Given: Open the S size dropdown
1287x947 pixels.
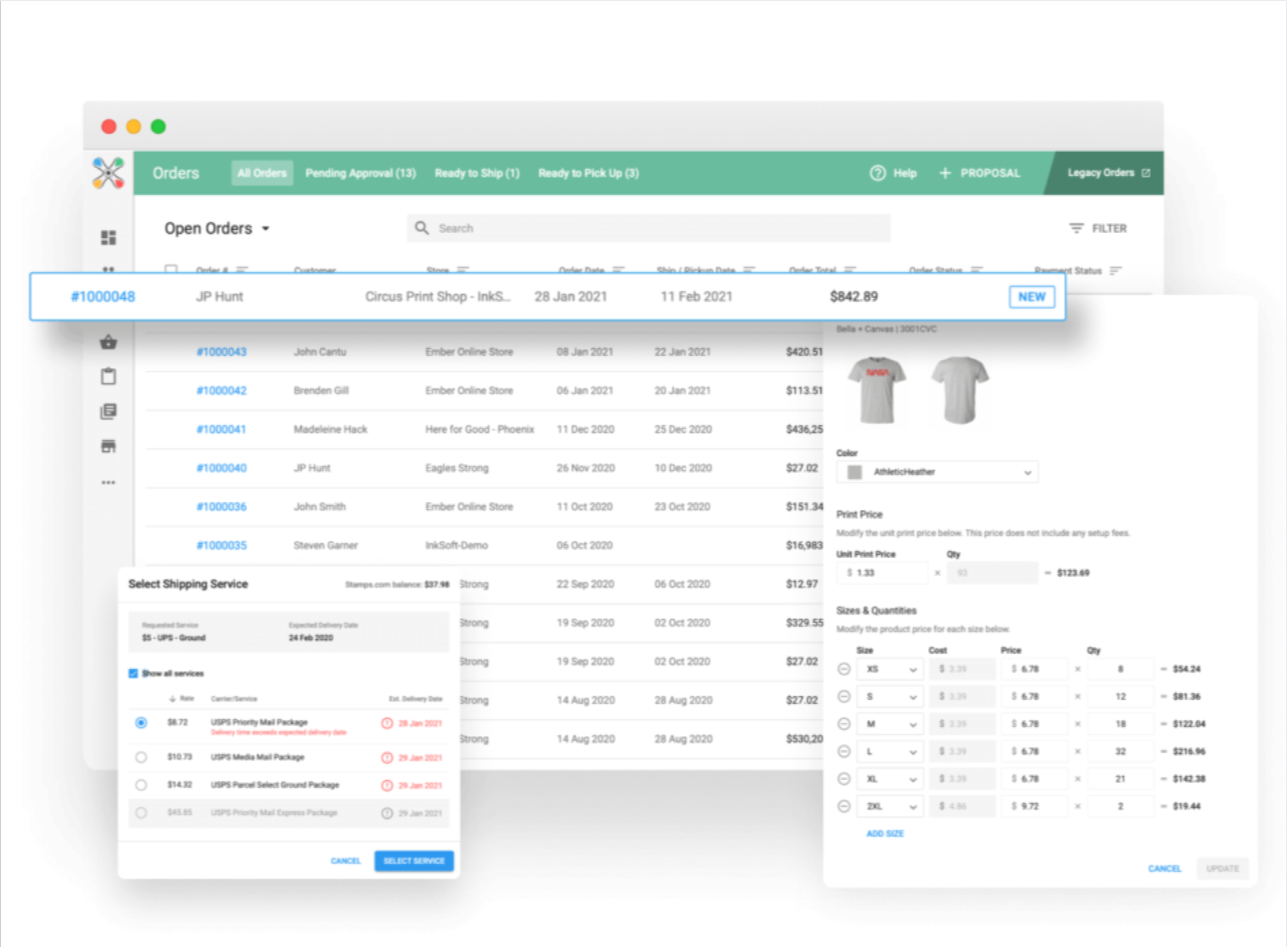Looking at the screenshot, I should pyautogui.click(x=889, y=697).
